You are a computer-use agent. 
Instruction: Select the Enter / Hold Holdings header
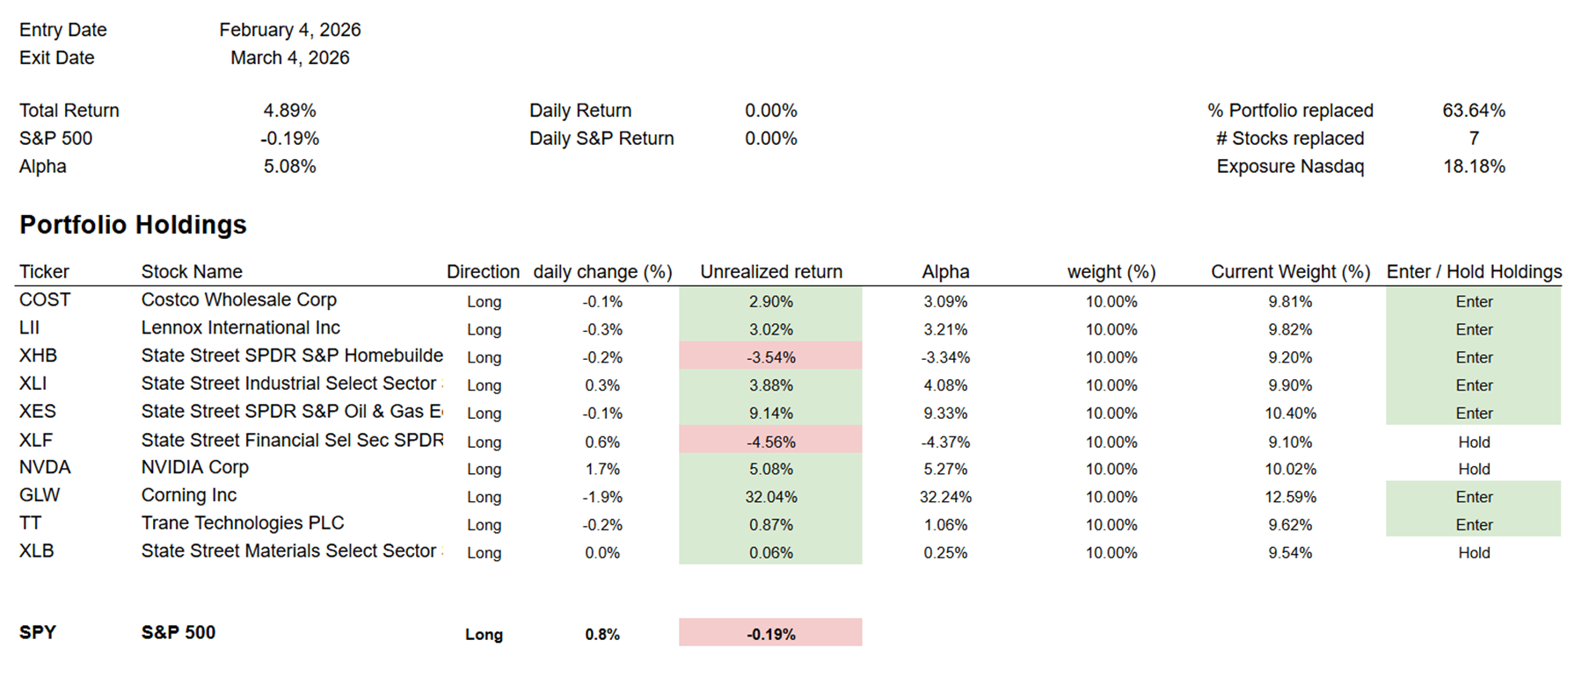tap(1473, 272)
